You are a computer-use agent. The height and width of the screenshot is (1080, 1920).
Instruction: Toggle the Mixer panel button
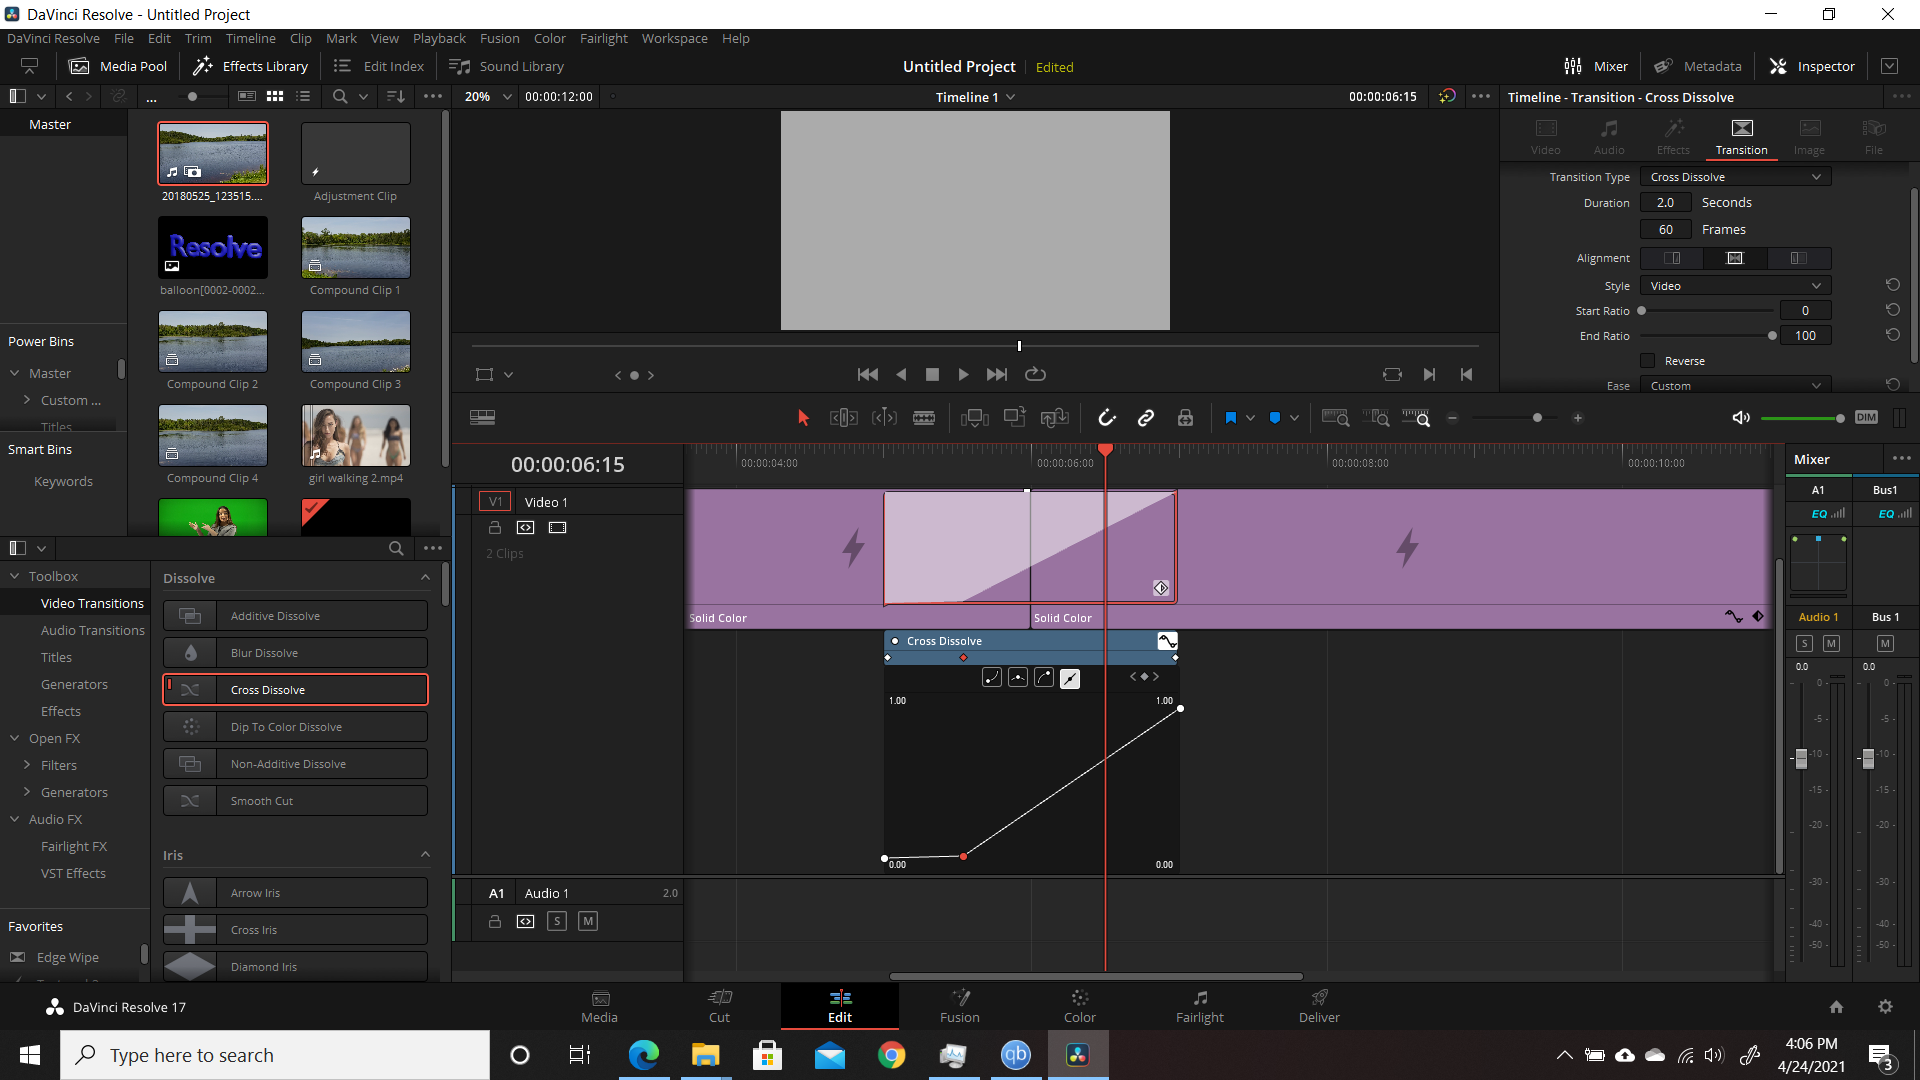pyautogui.click(x=1596, y=66)
